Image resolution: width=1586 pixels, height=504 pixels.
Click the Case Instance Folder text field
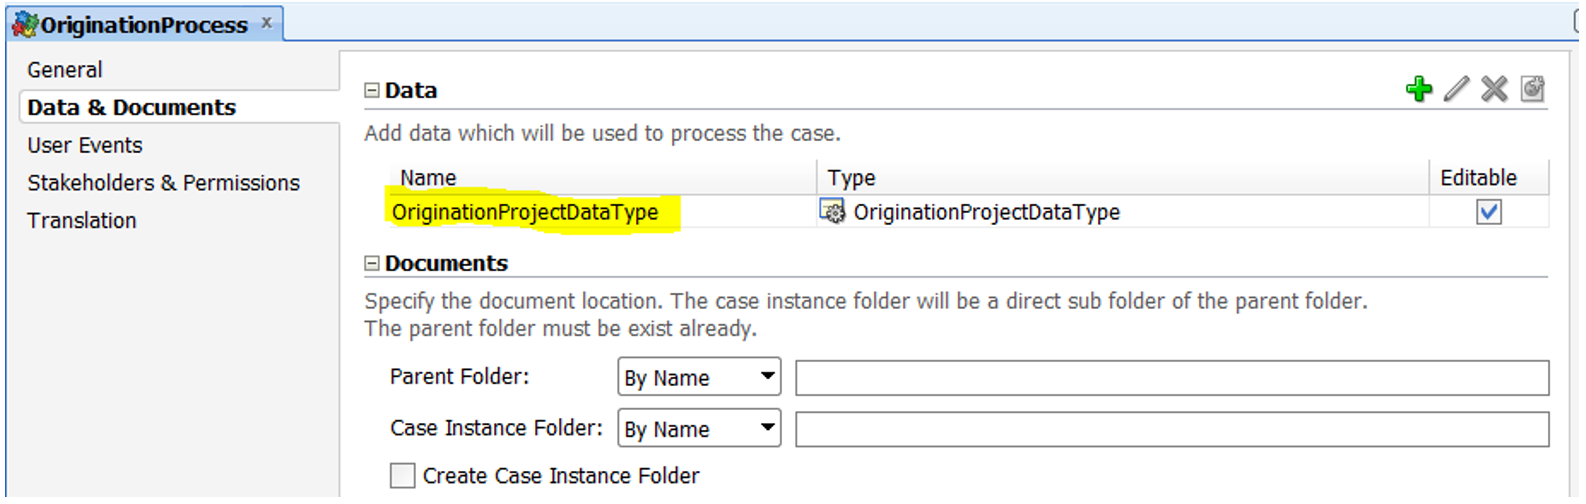click(1171, 429)
